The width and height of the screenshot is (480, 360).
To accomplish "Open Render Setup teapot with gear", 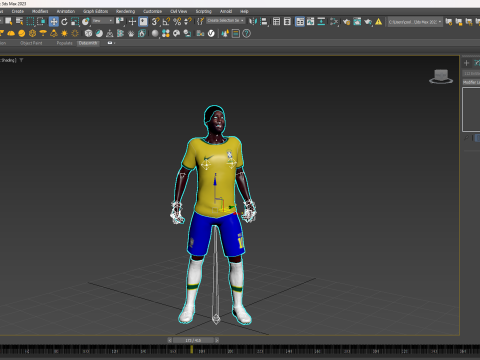I will (x=346, y=22).
